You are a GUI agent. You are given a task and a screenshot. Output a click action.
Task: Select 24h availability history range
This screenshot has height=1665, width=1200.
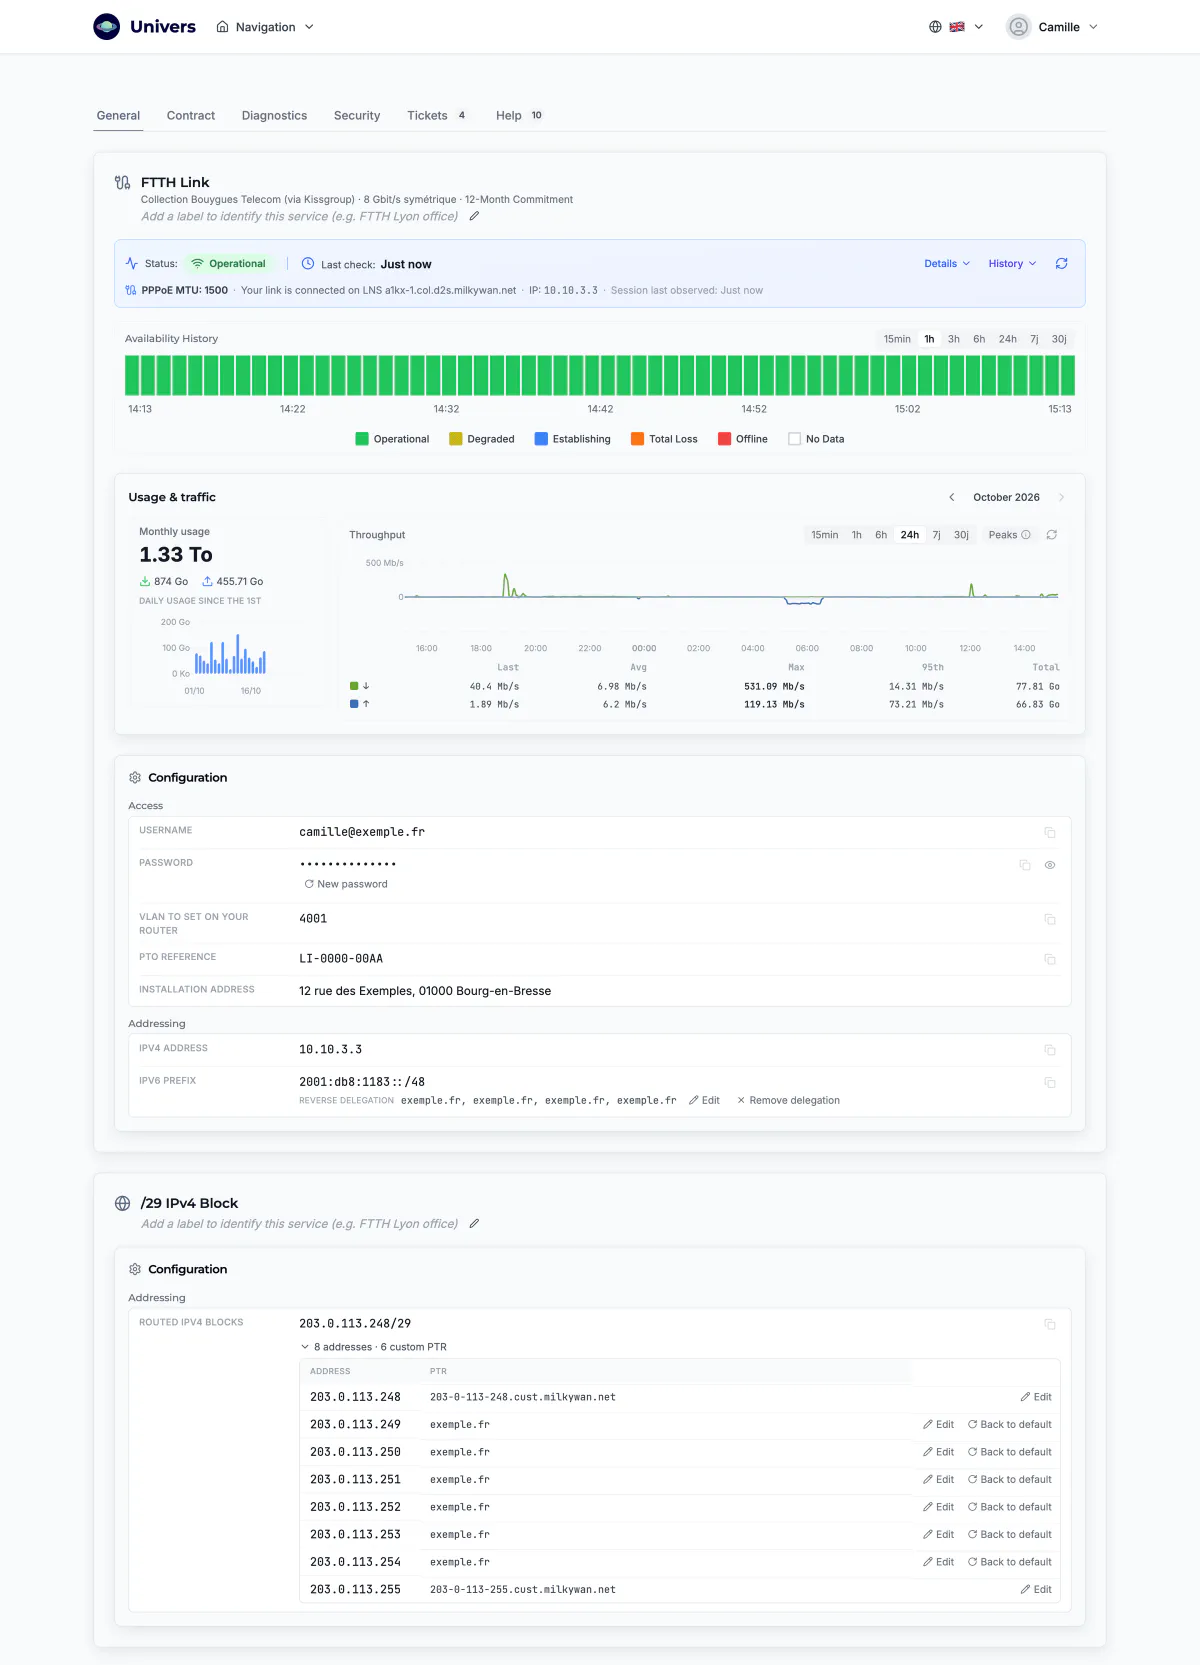click(x=1008, y=339)
